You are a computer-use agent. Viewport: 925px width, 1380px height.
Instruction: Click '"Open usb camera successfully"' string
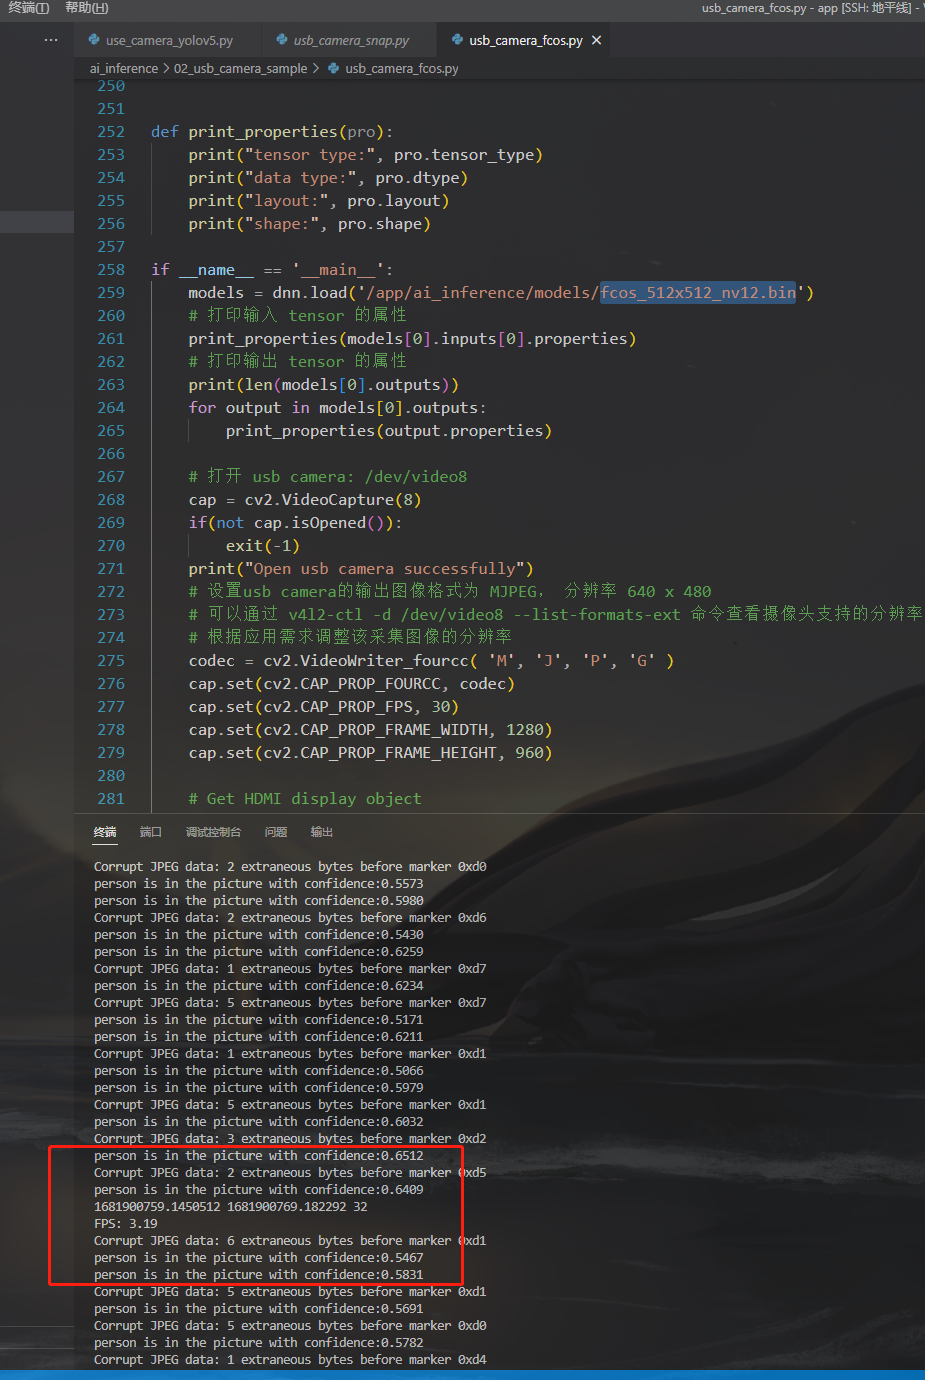click(385, 569)
